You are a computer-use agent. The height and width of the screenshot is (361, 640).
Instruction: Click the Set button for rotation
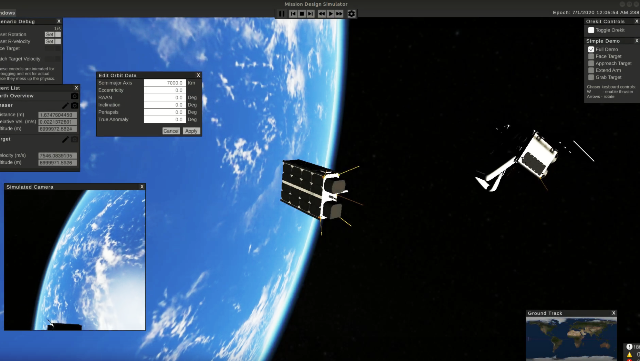[x=50, y=35]
